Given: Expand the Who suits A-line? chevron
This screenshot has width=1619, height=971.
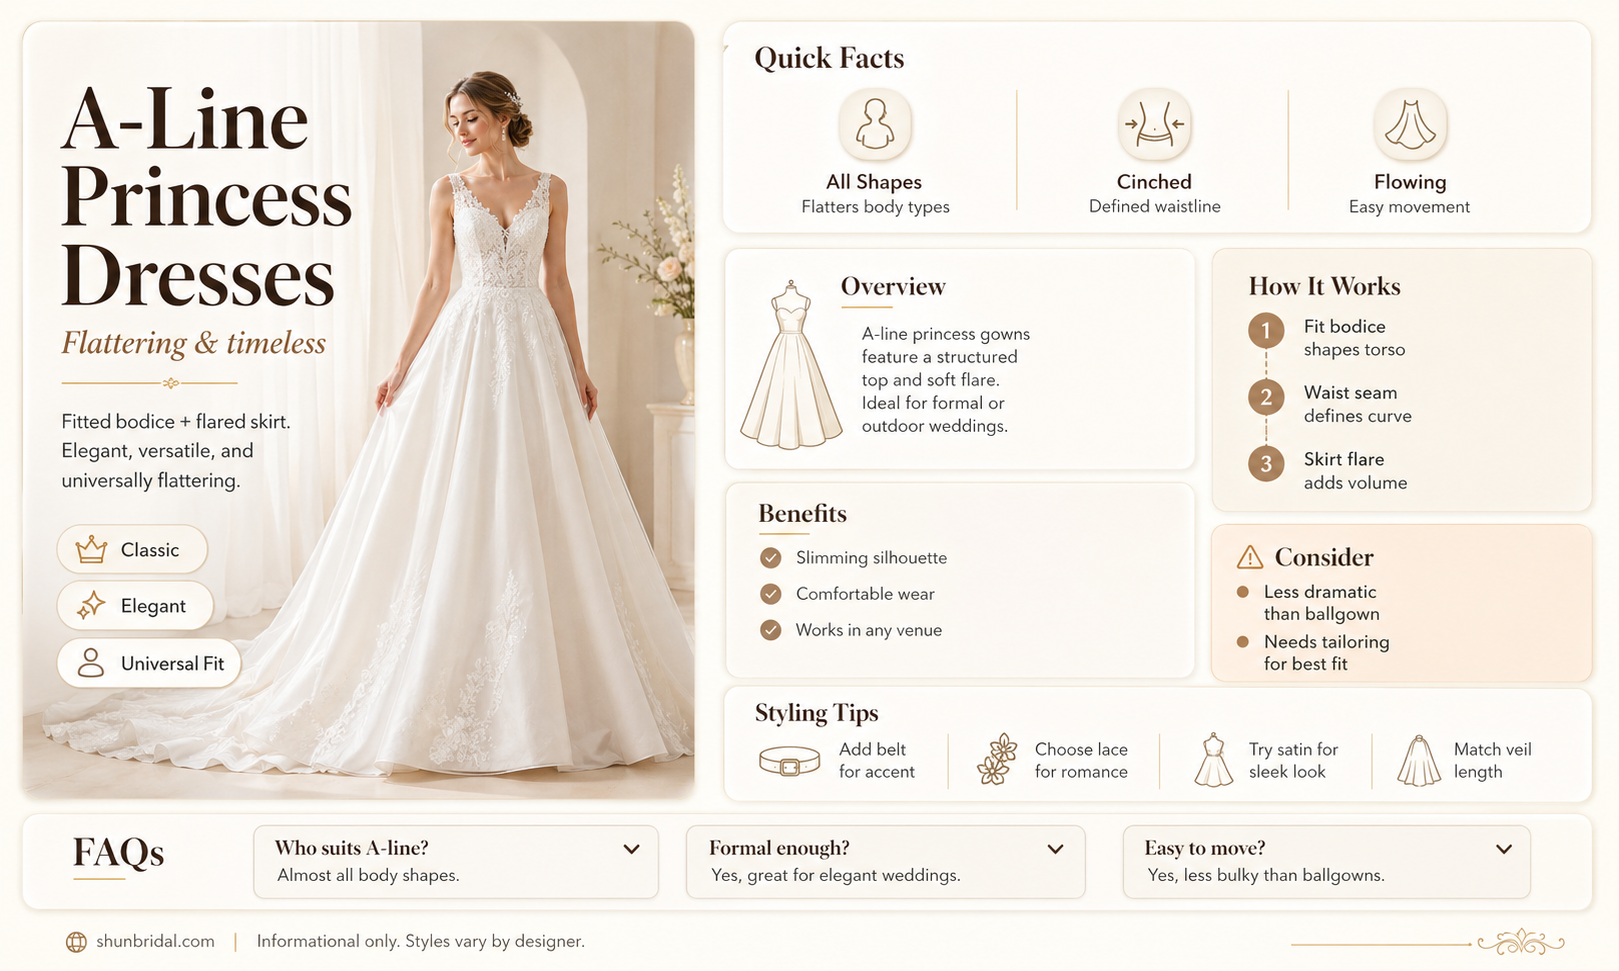Looking at the screenshot, I should [x=632, y=849].
